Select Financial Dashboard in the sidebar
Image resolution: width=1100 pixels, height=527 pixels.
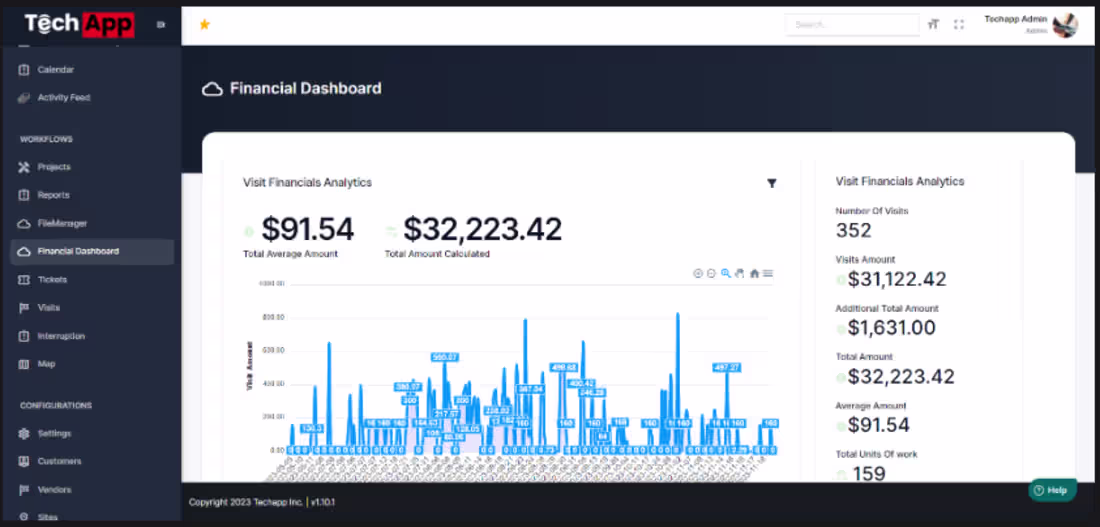(92, 251)
